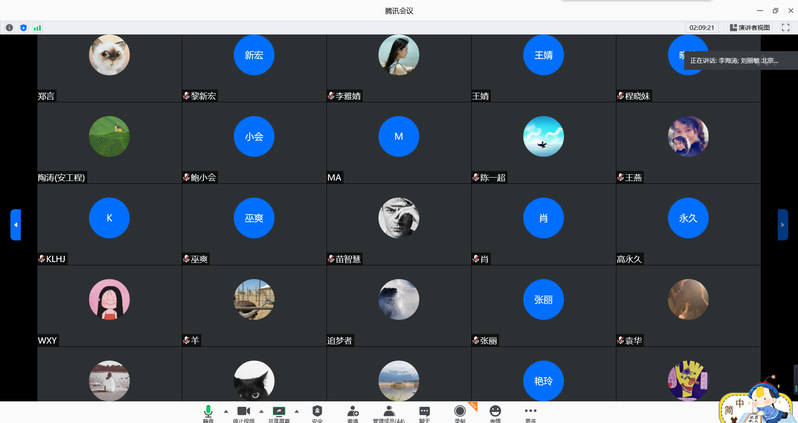Click the share screen icon
This screenshot has height=423, width=798.
click(x=279, y=411)
